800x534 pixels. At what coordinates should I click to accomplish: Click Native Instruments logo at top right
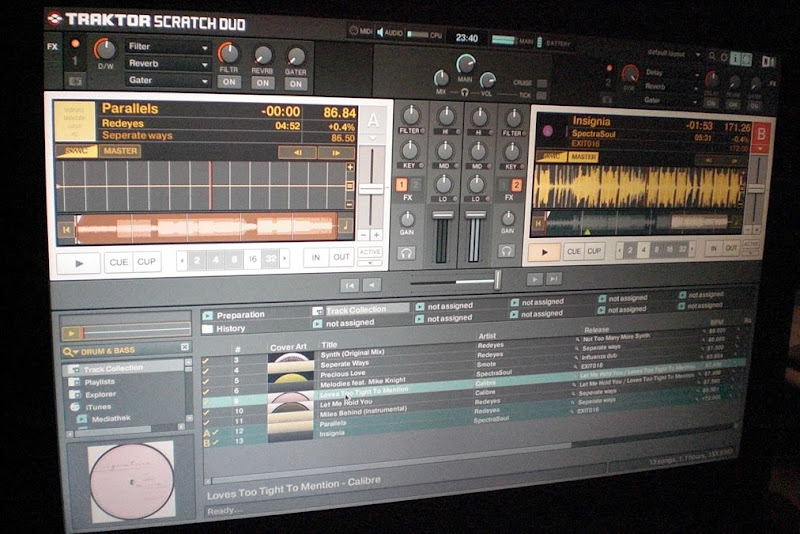click(x=768, y=61)
